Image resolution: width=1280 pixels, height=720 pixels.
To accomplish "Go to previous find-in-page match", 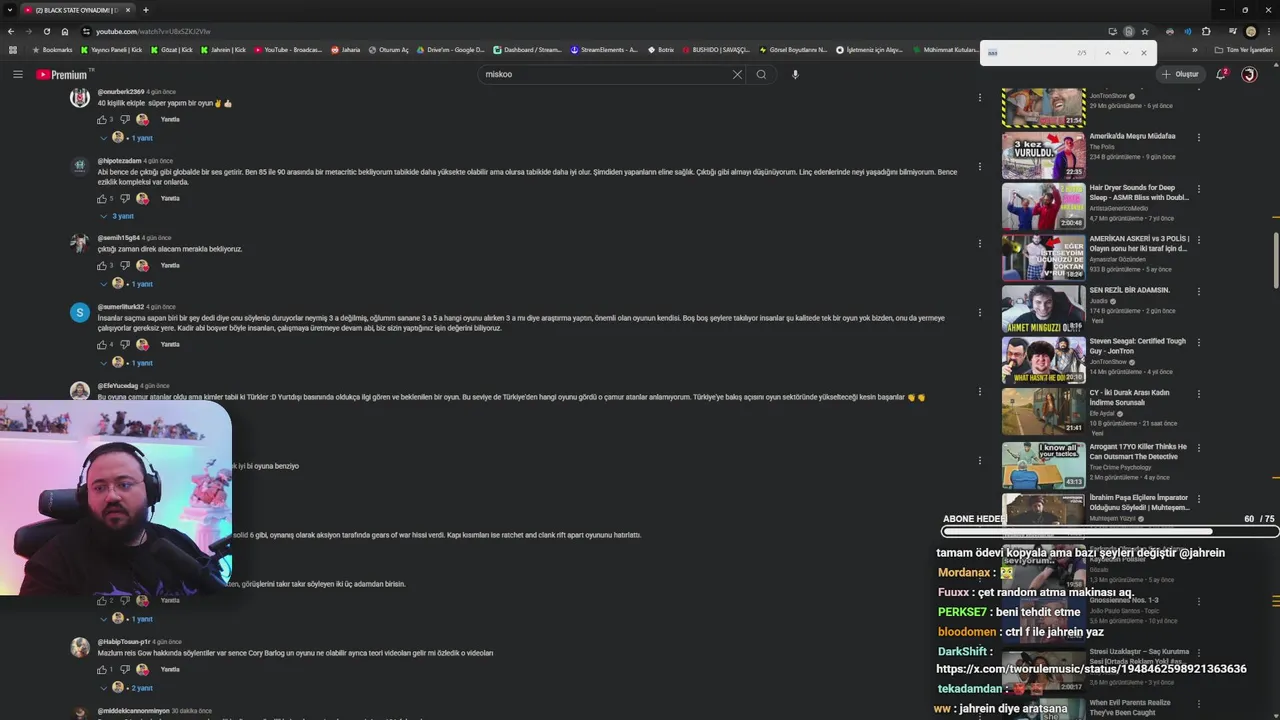I will 1108,53.
